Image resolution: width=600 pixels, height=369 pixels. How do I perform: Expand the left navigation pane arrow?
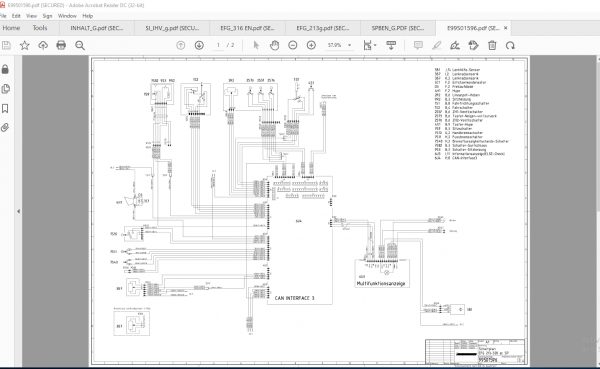18,211
